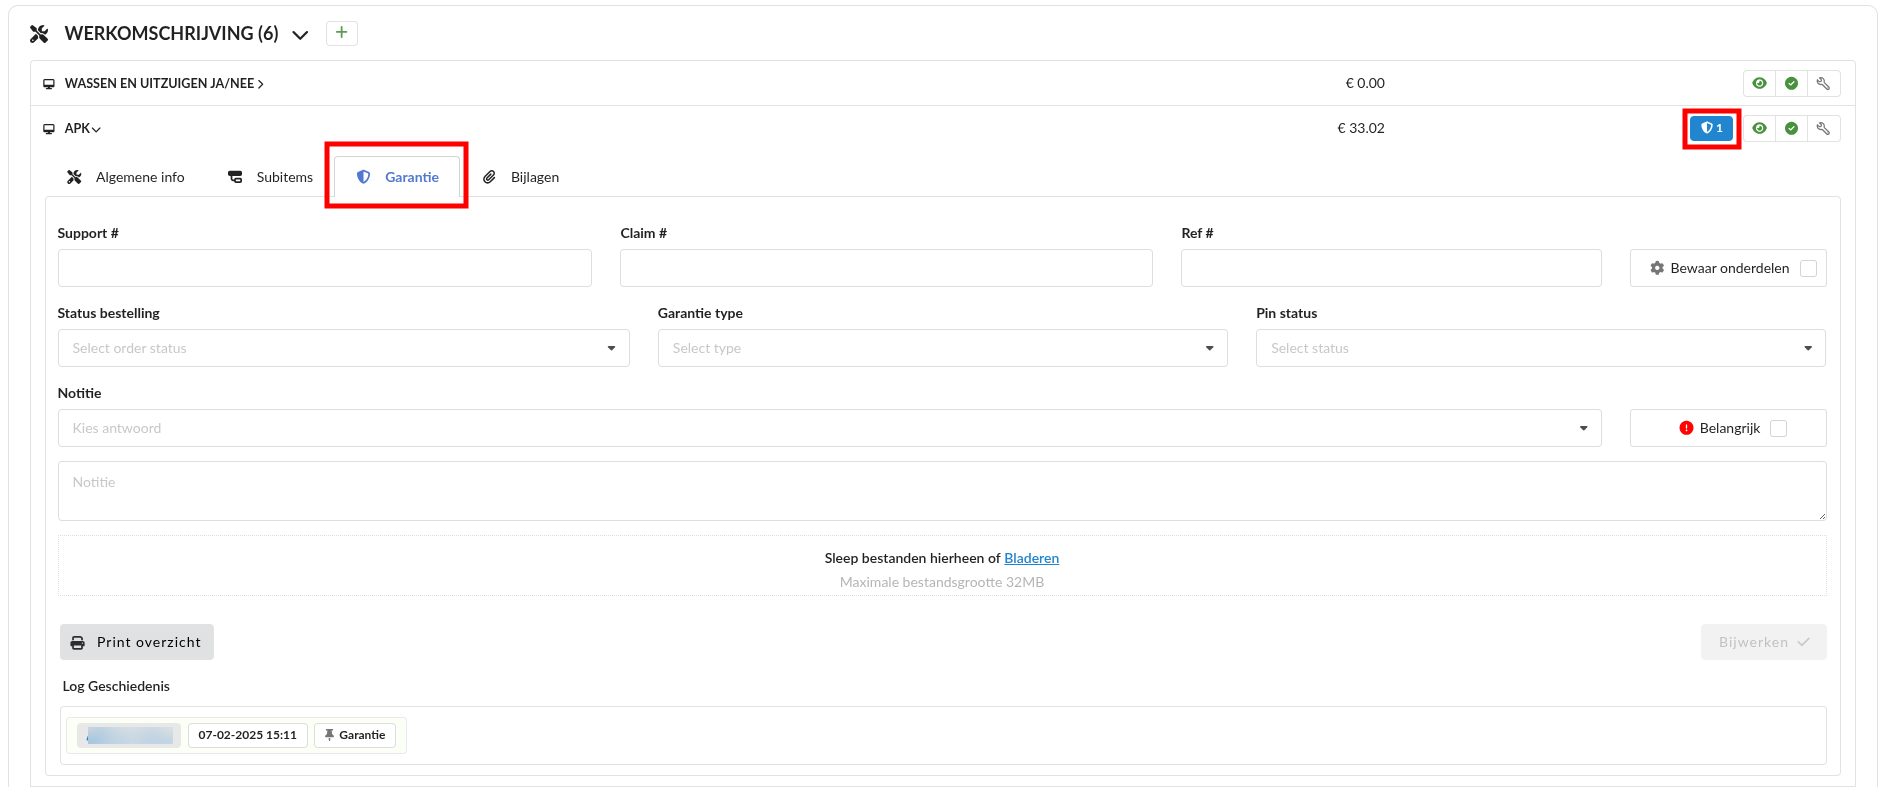Click the Garantie pin tag in log history
1884x787 pixels.
[355, 735]
